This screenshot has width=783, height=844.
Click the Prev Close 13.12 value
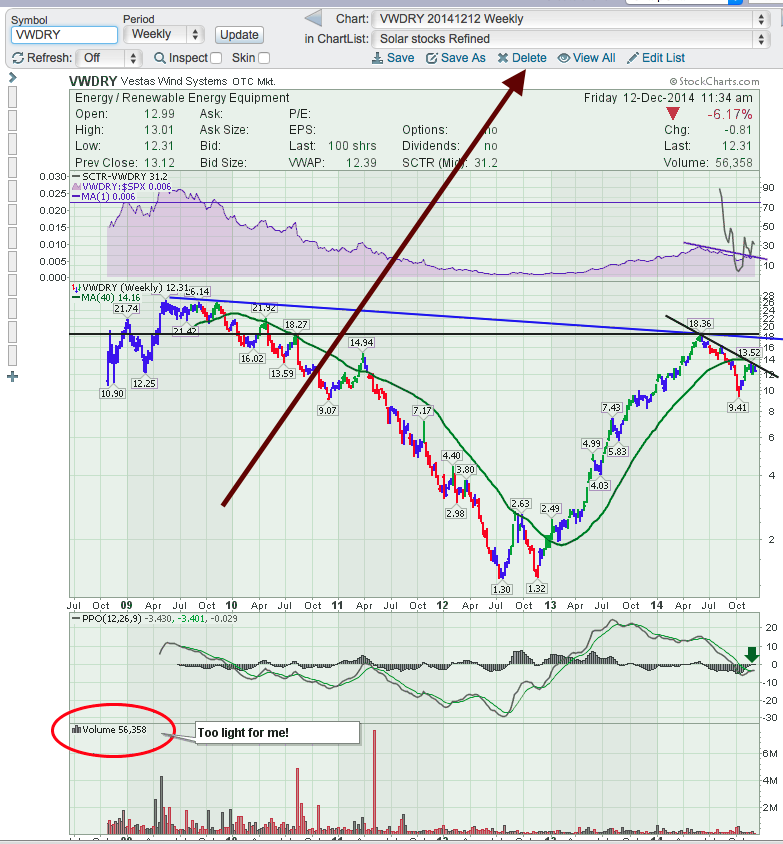click(159, 163)
